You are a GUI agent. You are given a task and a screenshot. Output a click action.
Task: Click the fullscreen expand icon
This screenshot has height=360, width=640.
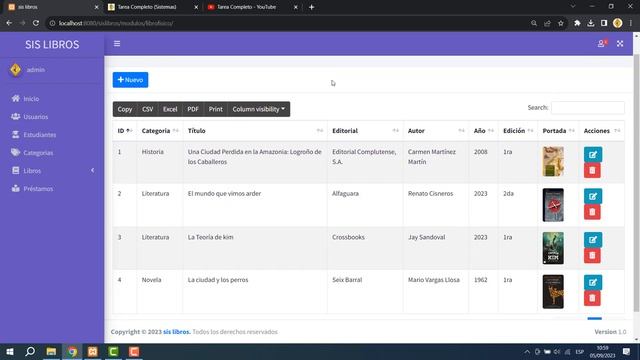pos(620,44)
